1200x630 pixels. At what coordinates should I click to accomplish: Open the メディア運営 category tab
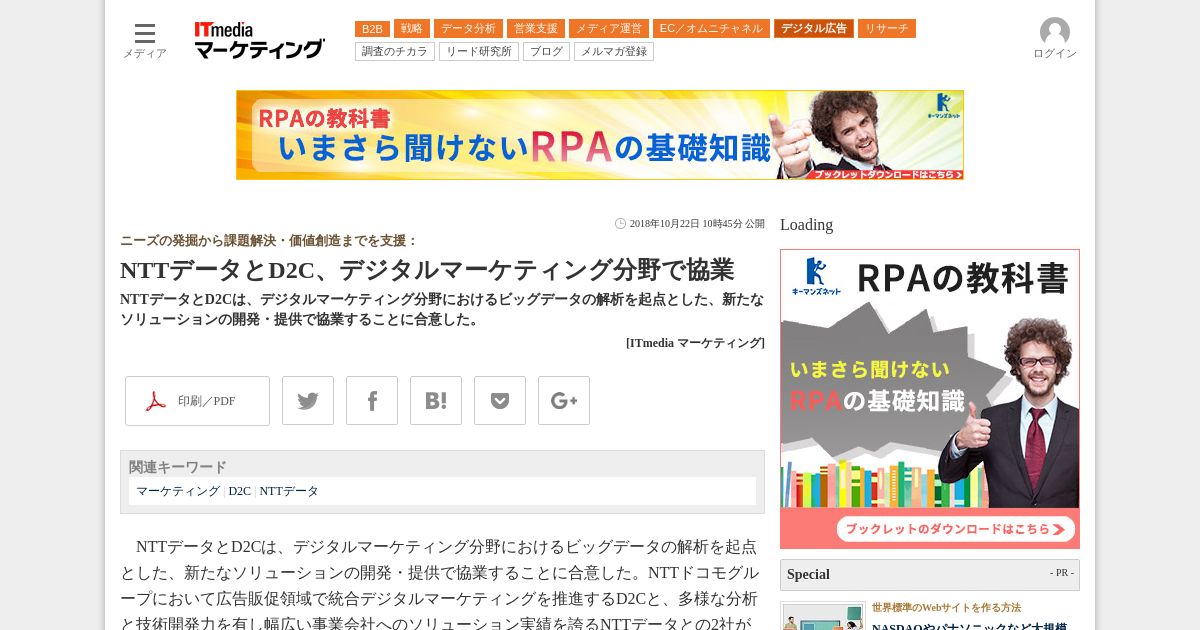coord(609,29)
